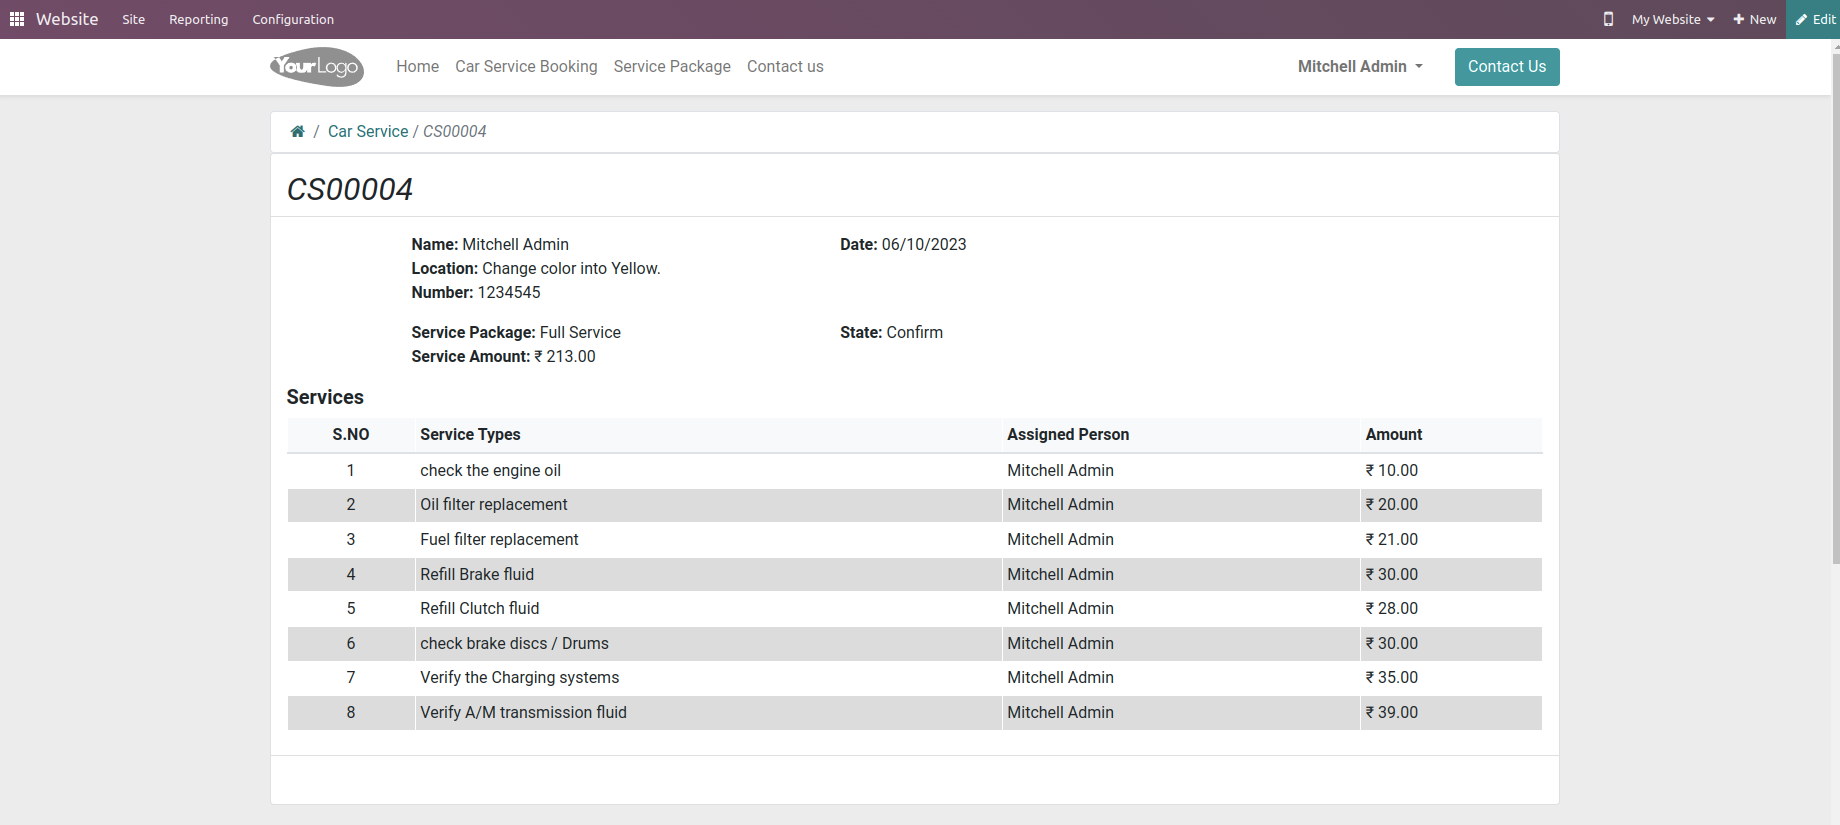Click the Contact us navigation link
This screenshot has height=825, width=1840.
pyautogui.click(x=785, y=67)
